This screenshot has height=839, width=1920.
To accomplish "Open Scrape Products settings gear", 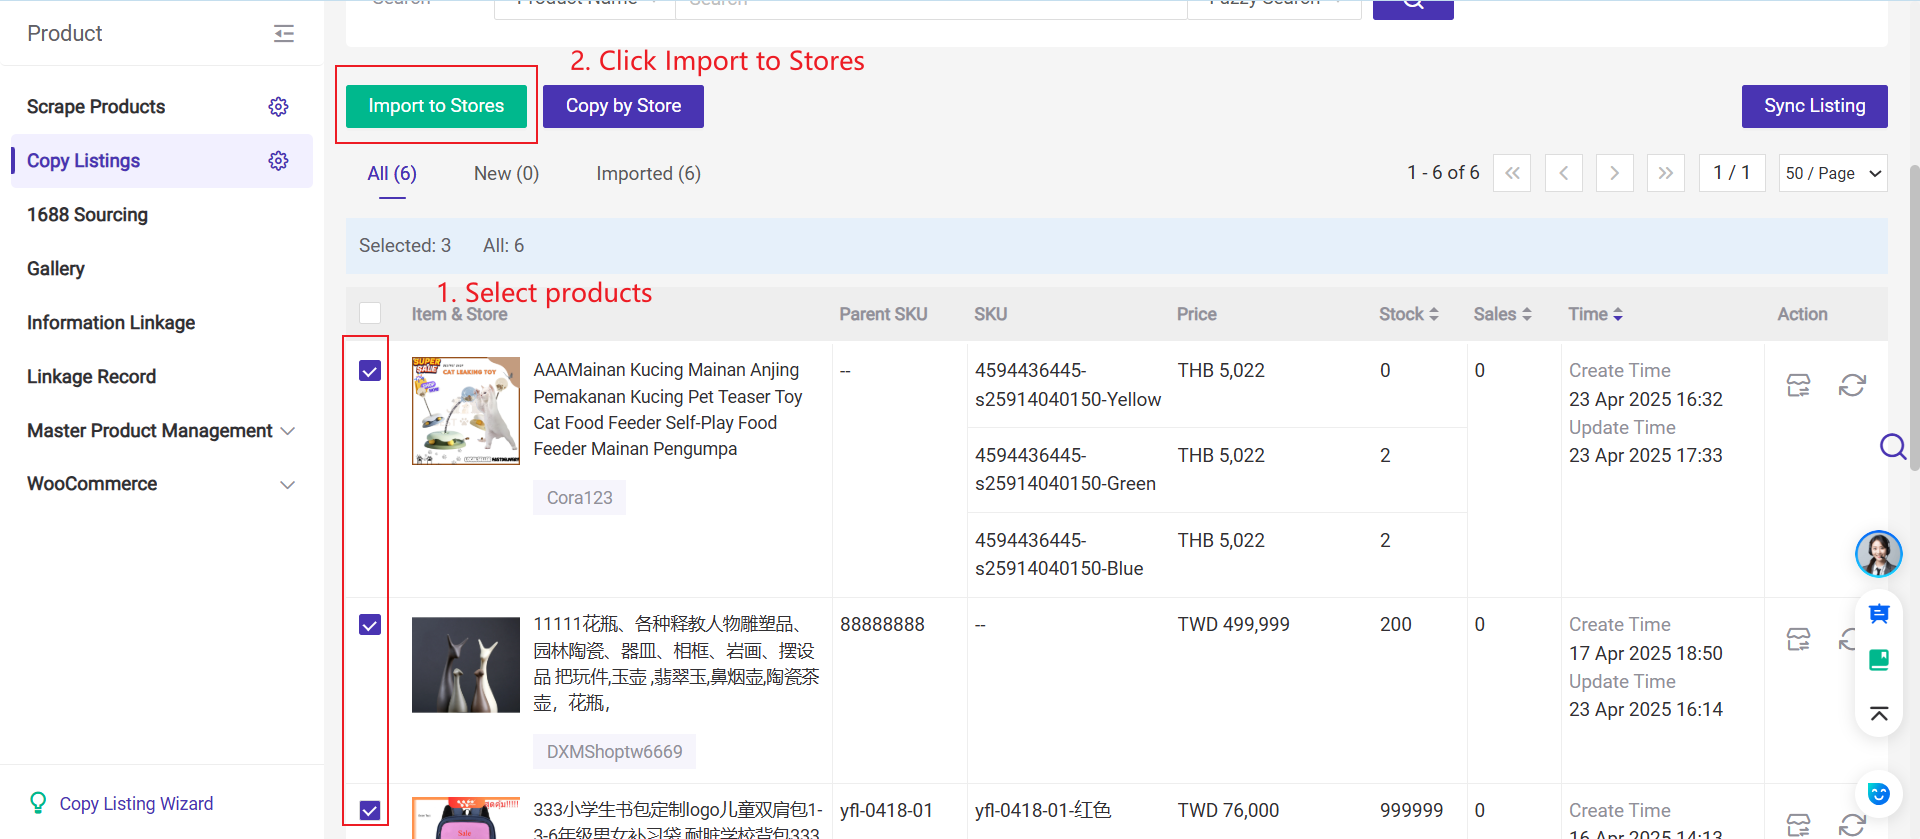I will 278,107.
